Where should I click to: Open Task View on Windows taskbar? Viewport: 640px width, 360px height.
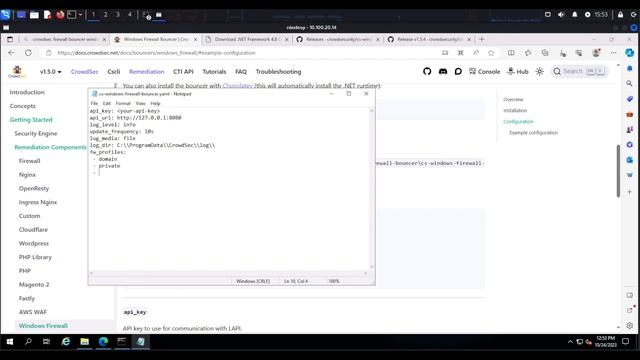pos(47,342)
